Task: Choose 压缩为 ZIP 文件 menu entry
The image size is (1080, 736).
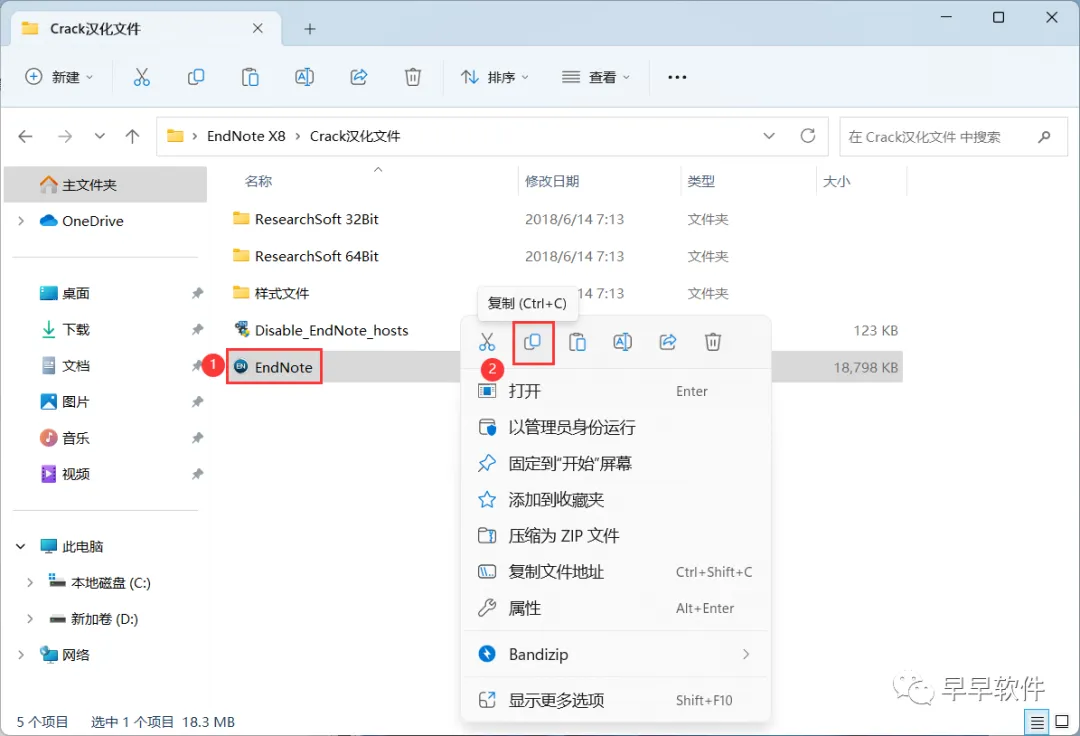Action: 616,536
